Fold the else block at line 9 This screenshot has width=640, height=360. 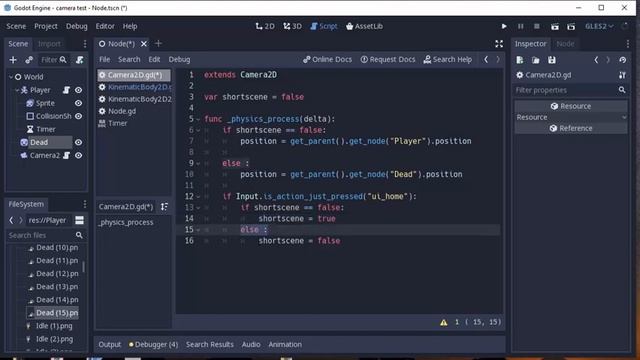coord(198,163)
